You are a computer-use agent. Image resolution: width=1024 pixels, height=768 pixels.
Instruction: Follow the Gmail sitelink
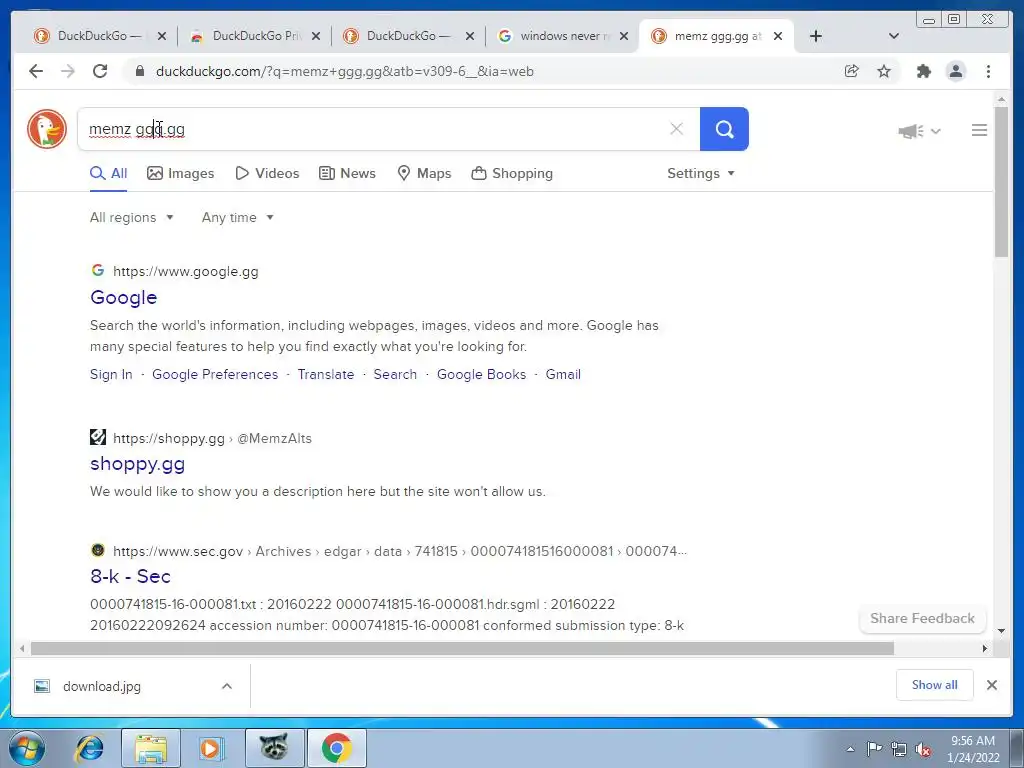click(563, 374)
